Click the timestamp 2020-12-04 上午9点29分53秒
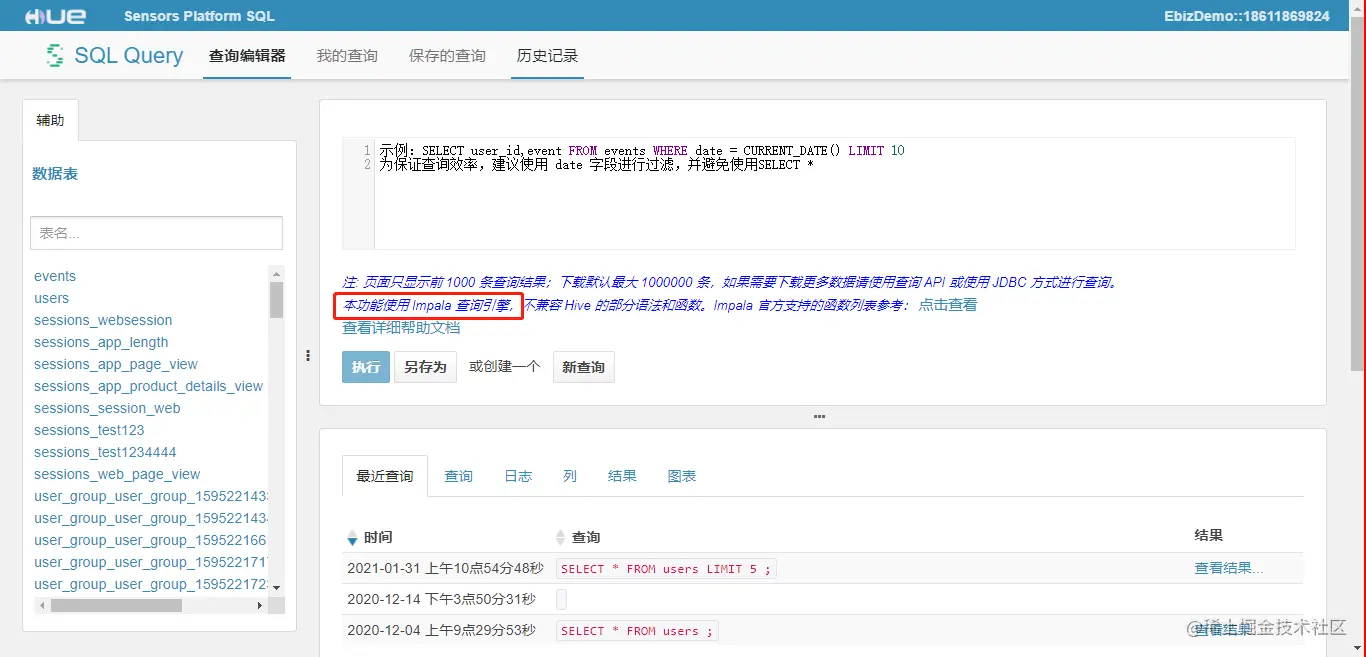Image resolution: width=1366 pixels, height=657 pixels. pyautogui.click(x=441, y=630)
